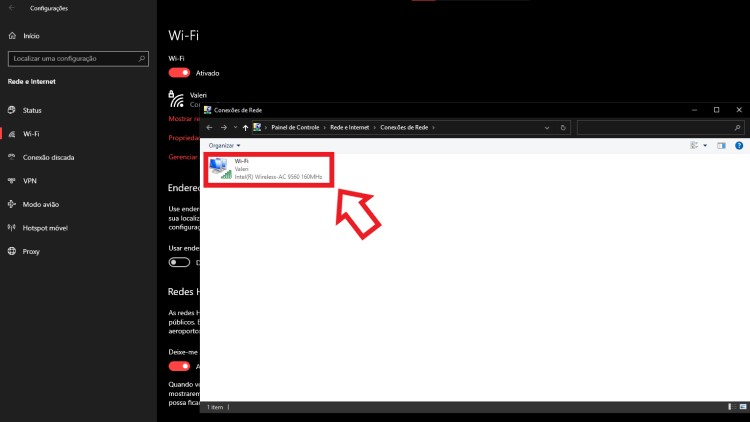Click the Proxy globe icon

tap(12, 251)
